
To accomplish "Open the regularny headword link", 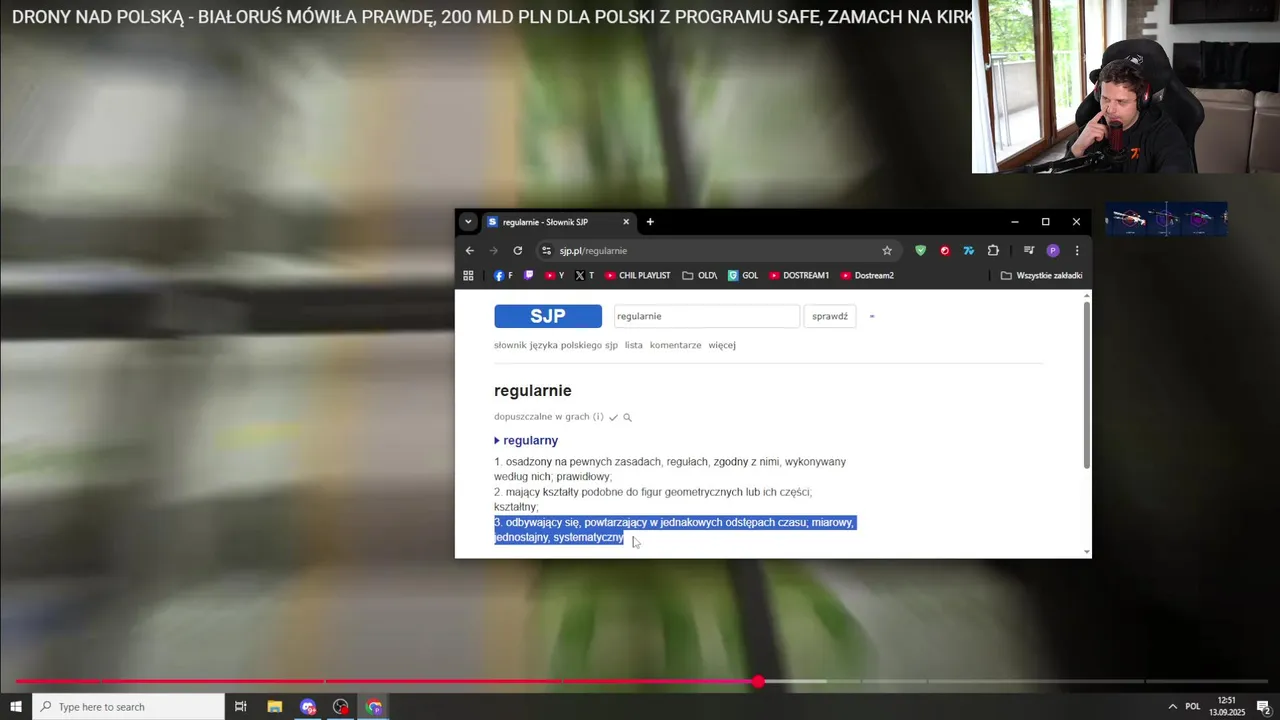I will [x=531, y=441].
